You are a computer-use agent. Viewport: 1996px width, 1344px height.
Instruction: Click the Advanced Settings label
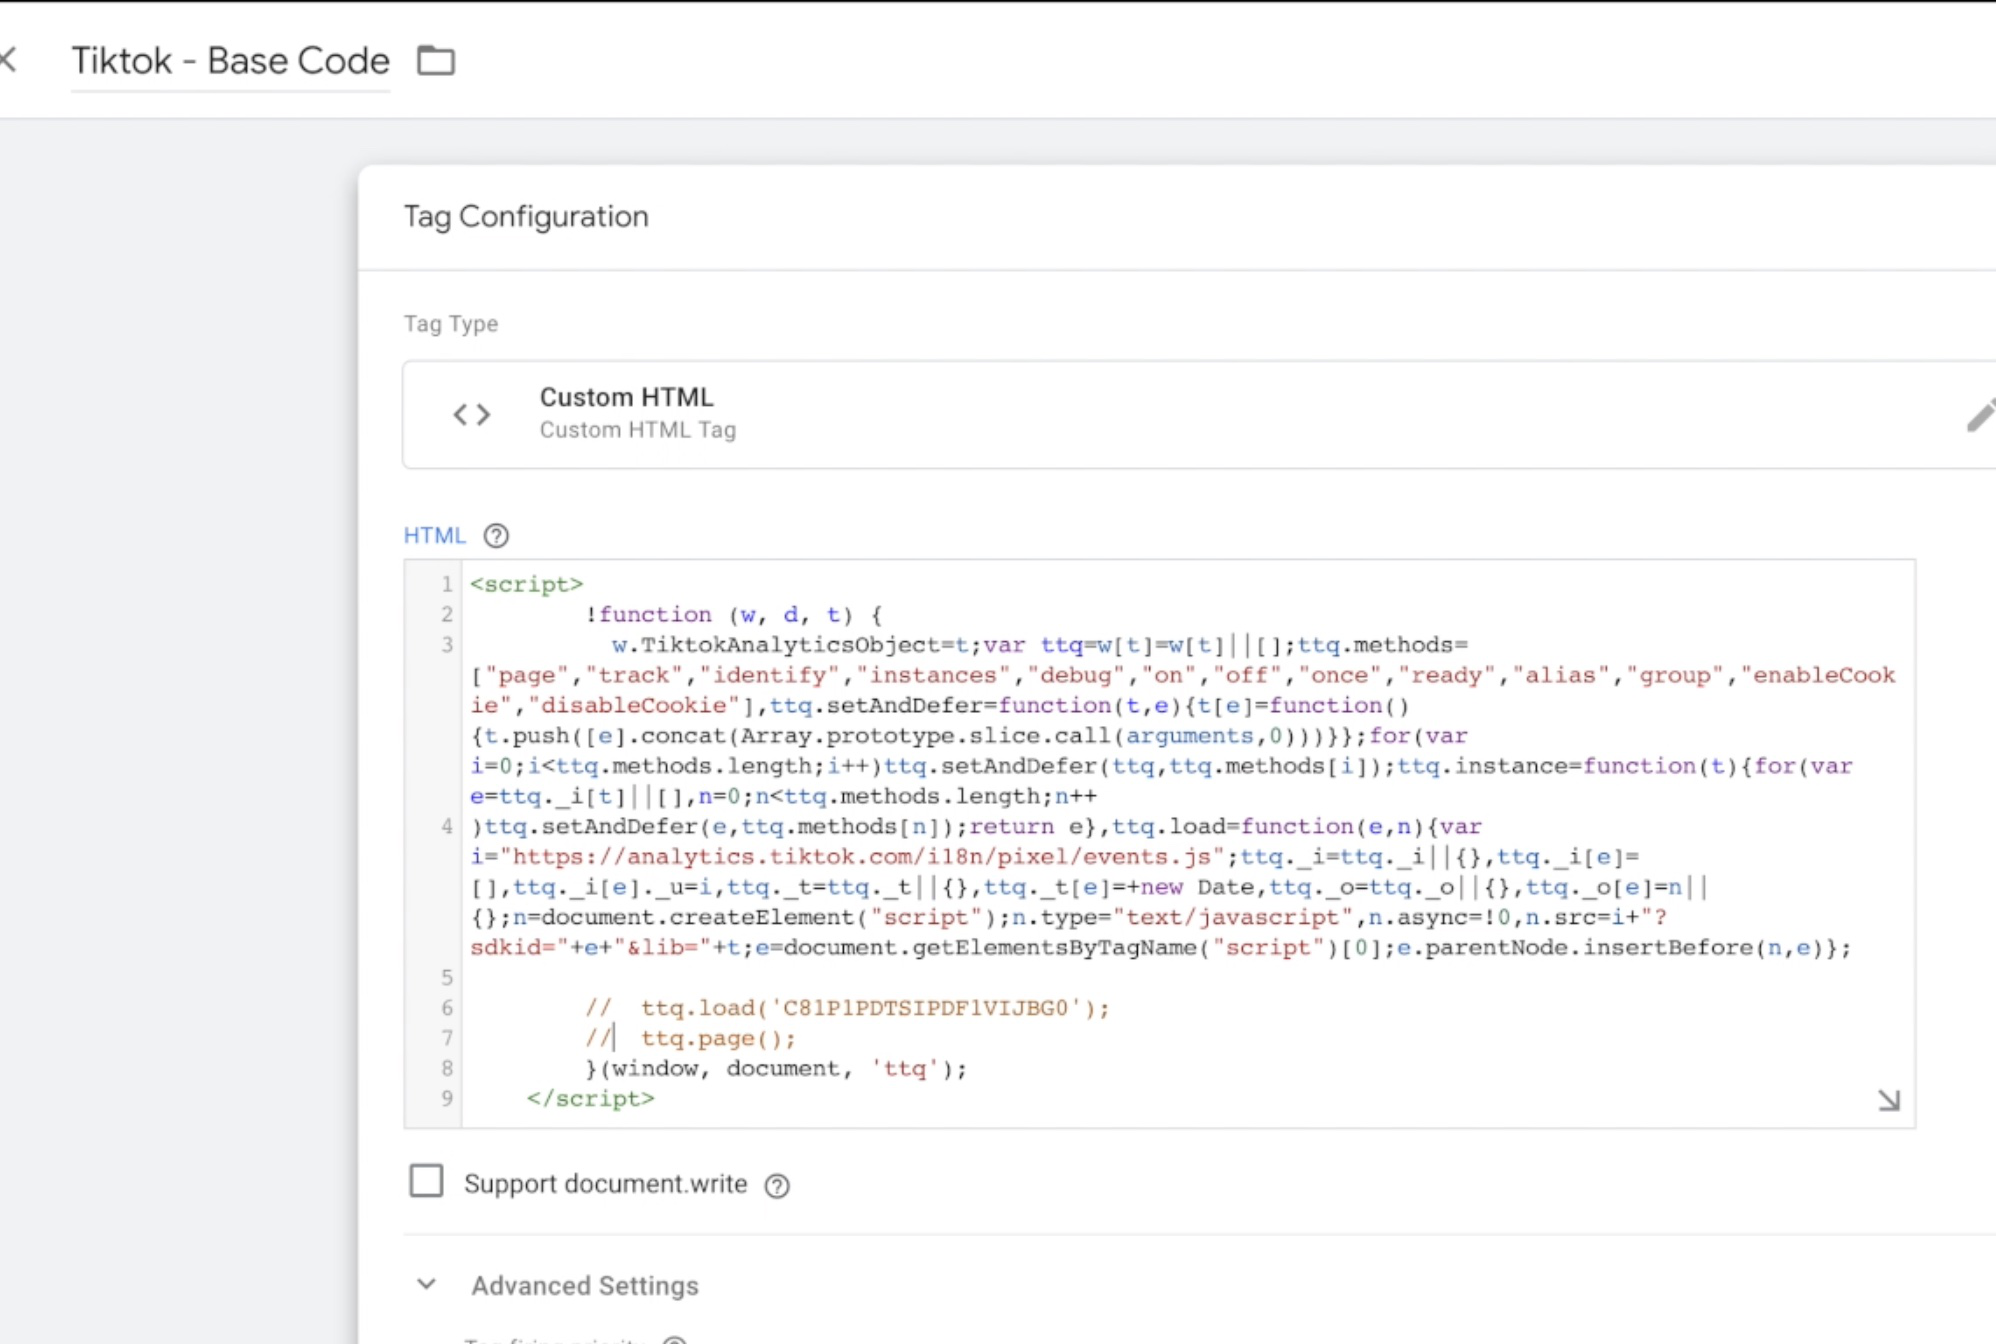pos(585,1285)
